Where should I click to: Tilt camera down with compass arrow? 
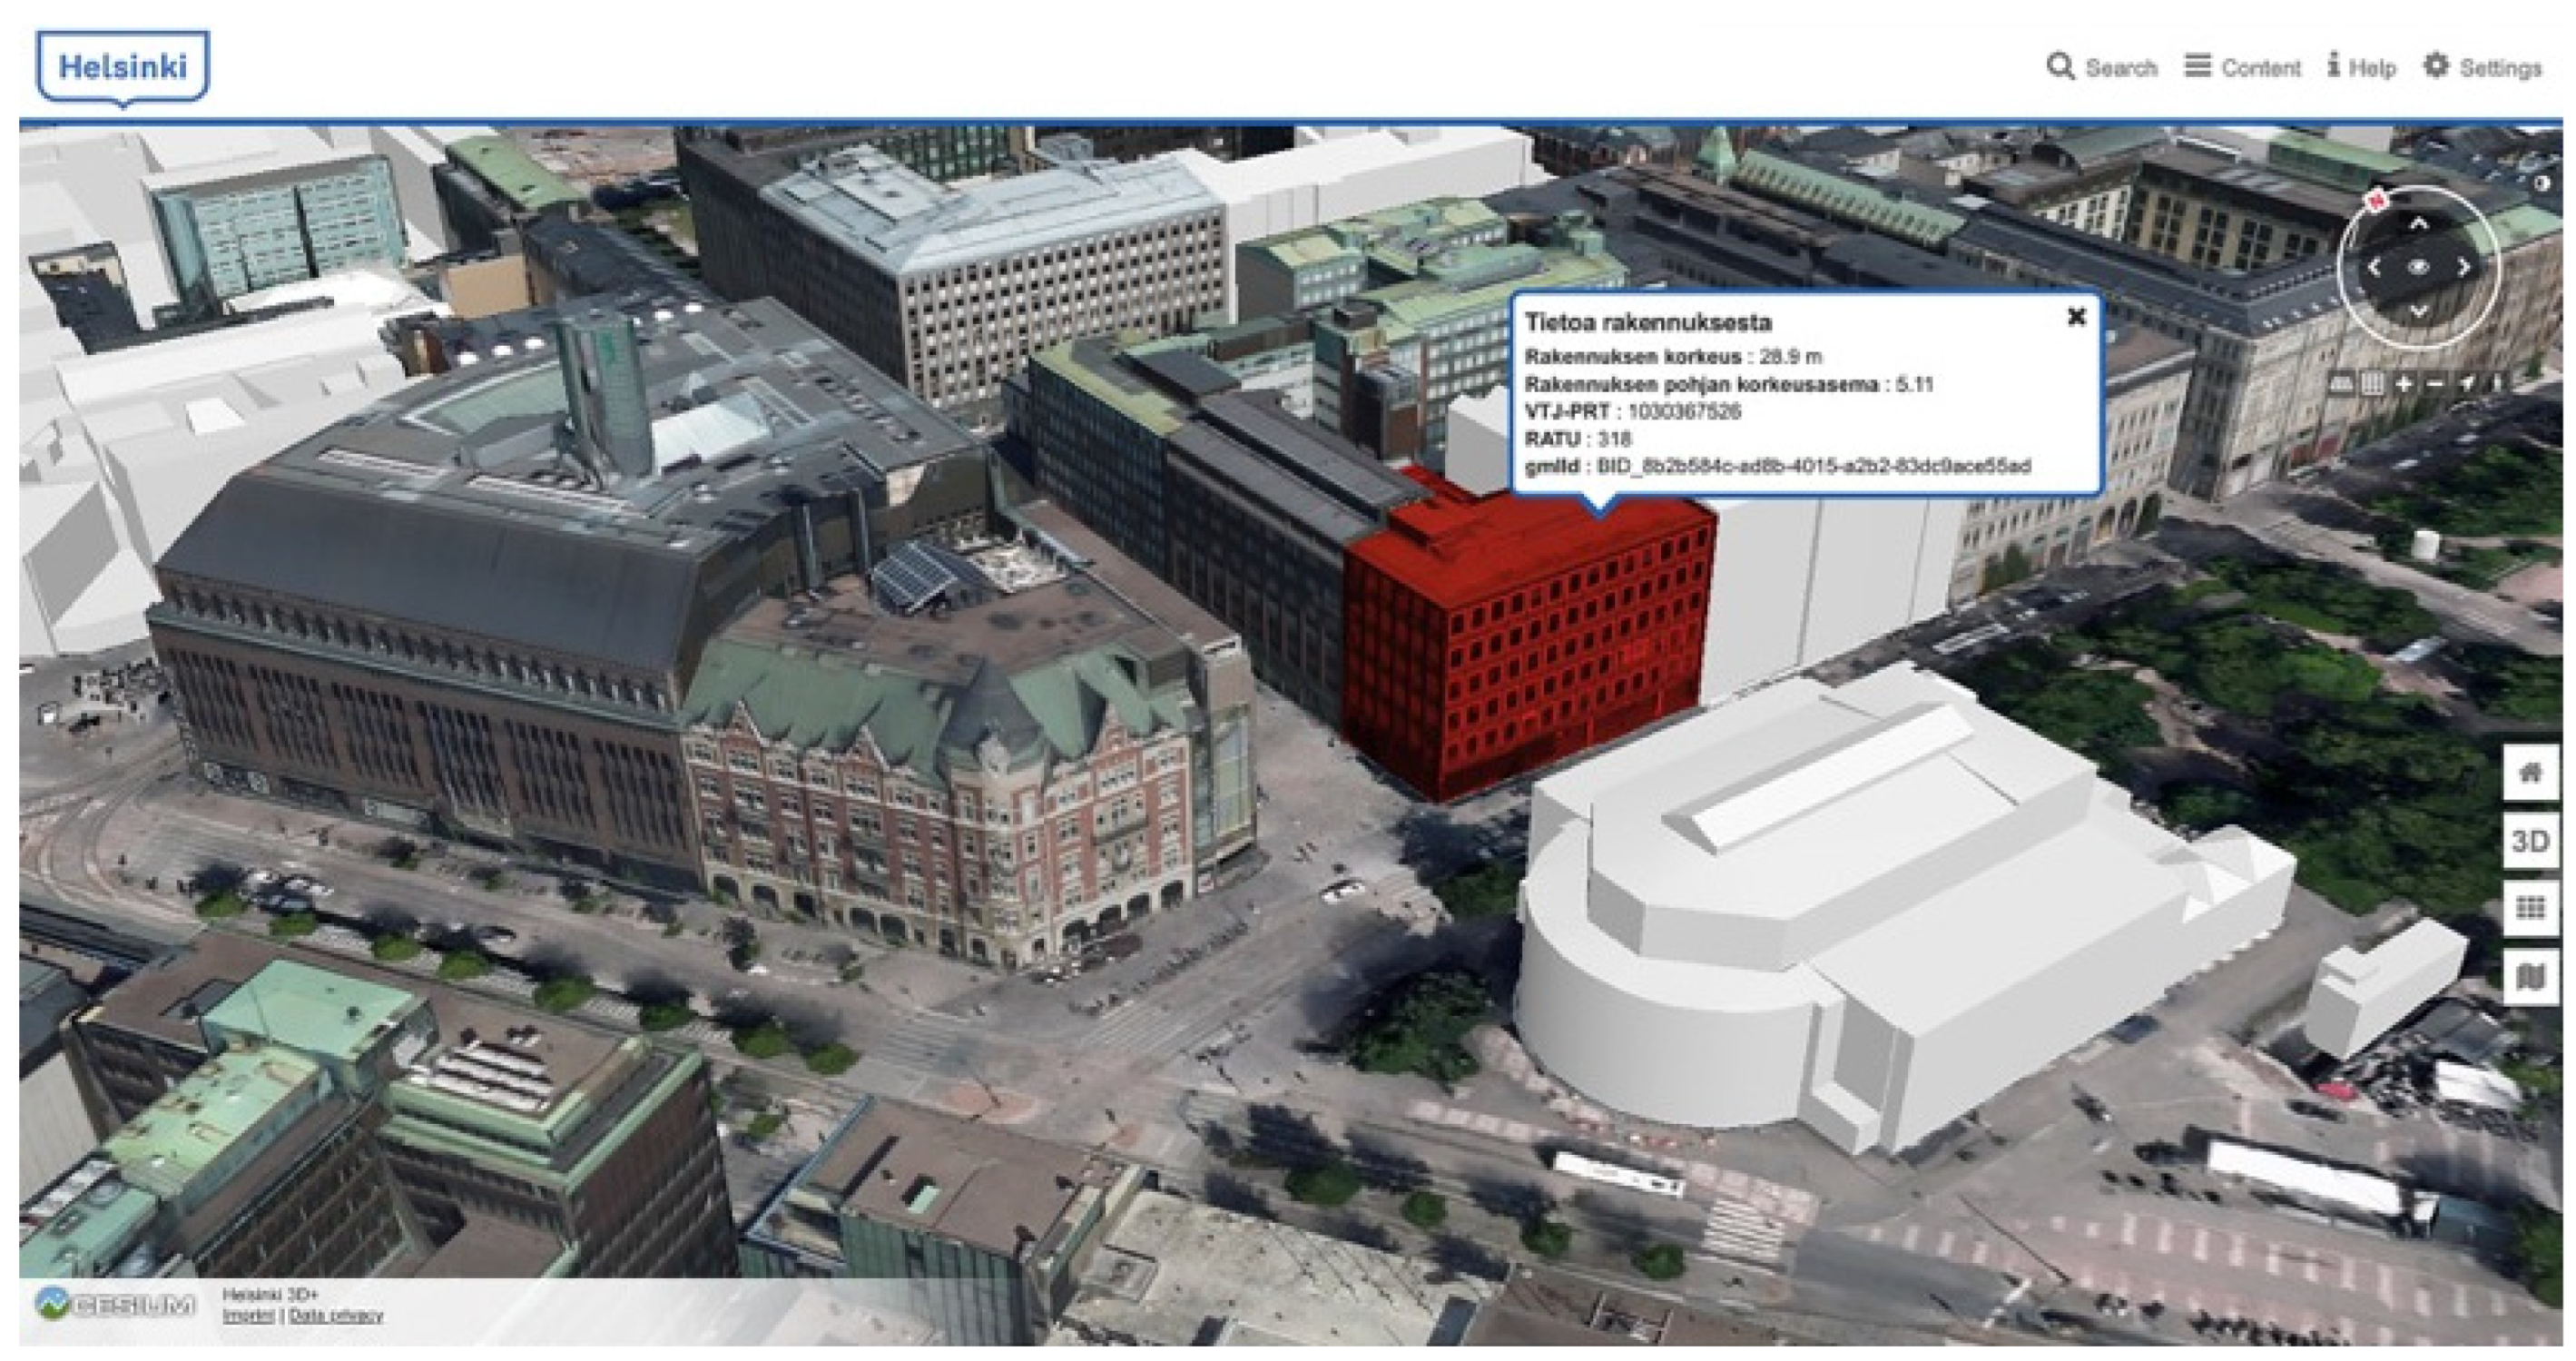2418,311
